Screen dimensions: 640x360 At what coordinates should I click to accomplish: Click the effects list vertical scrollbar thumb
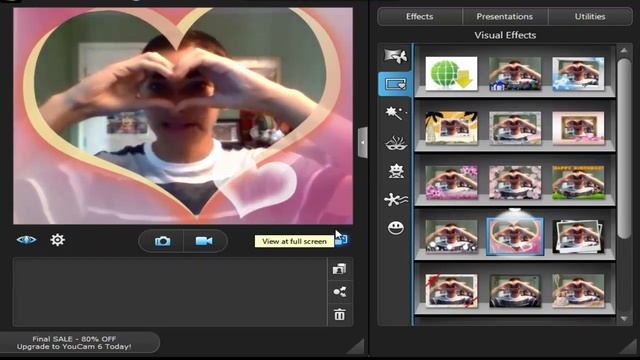(624, 148)
